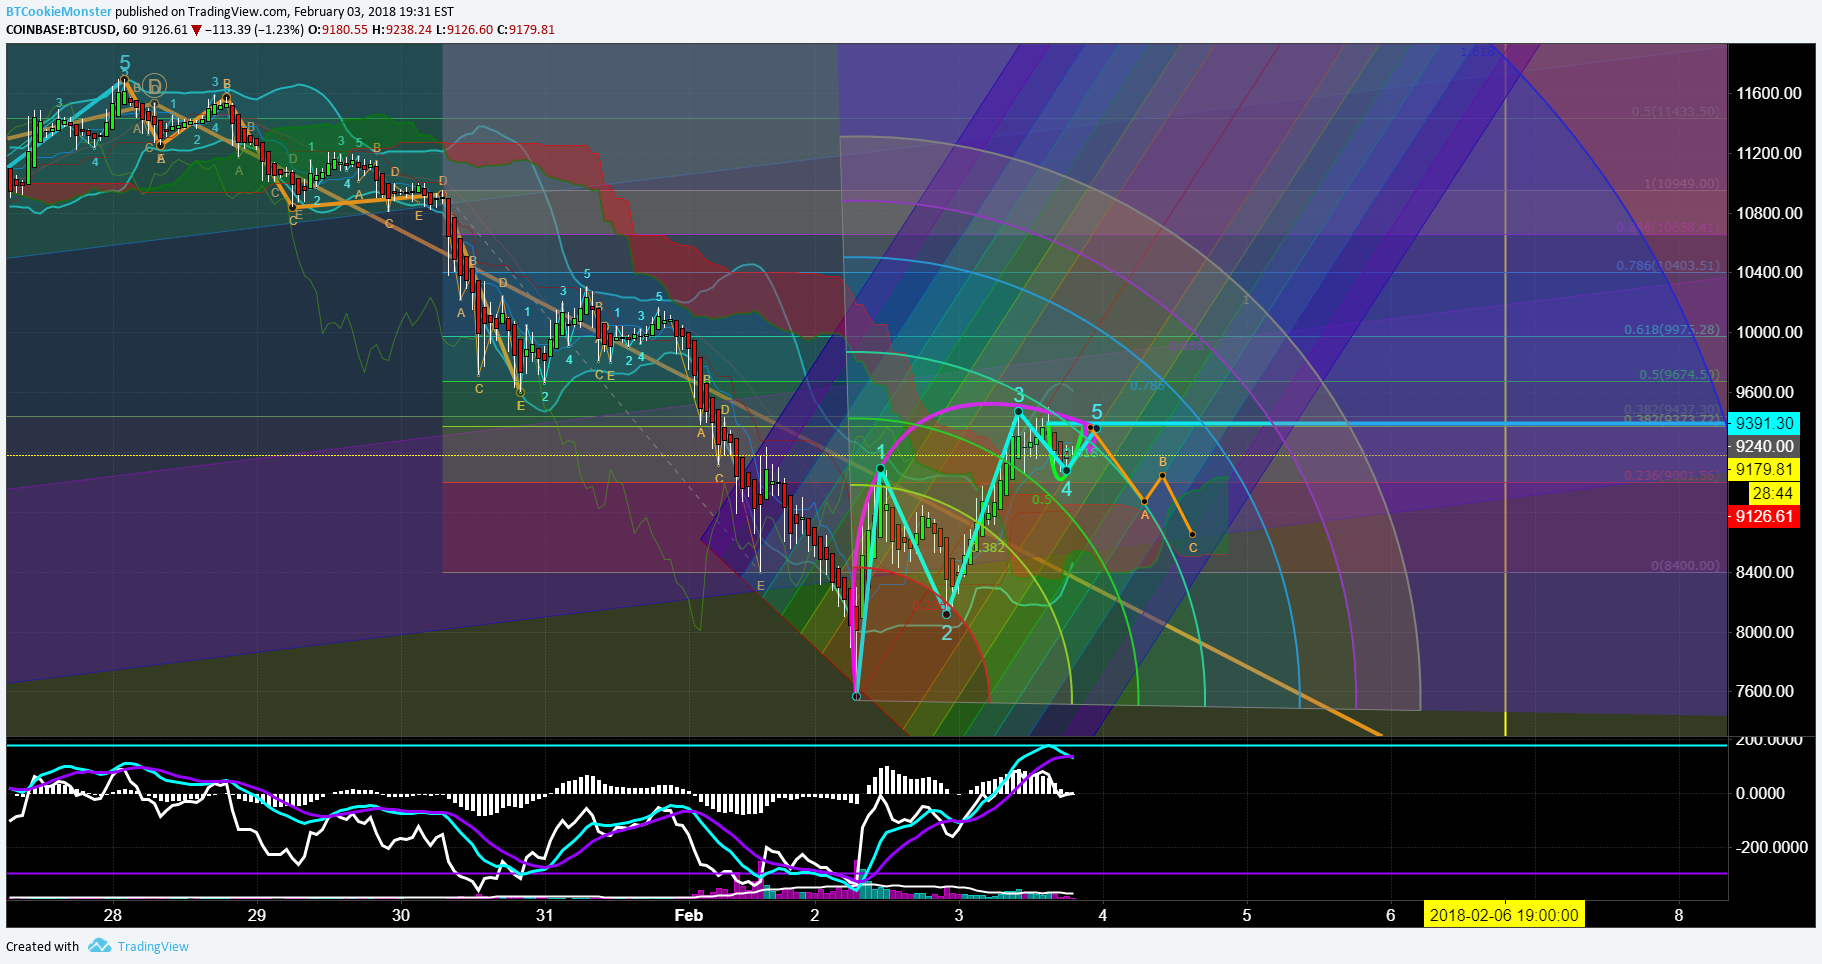Select the 0.786(10403.51) Fibonacci level label
This screenshot has height=964, width=1822.
click(1668, 266)
